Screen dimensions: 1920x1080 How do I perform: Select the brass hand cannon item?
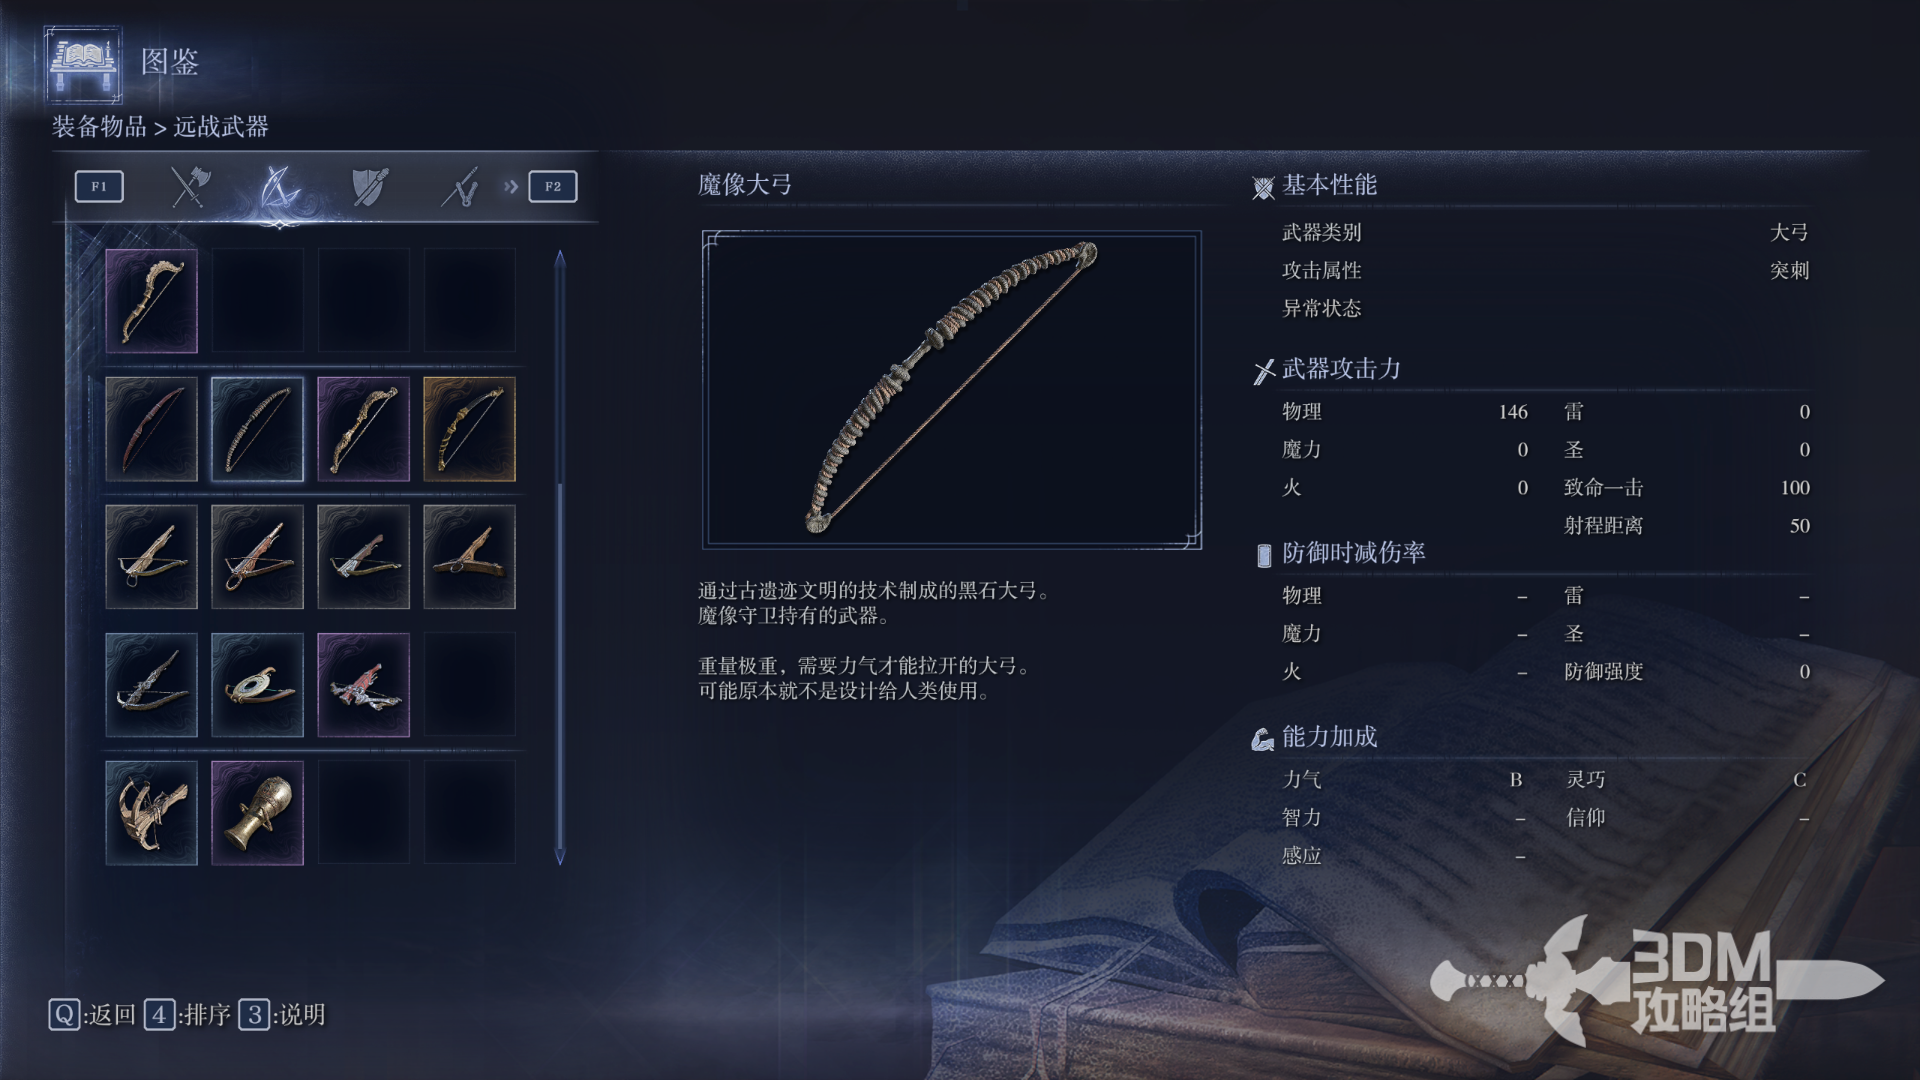(257, 813)
